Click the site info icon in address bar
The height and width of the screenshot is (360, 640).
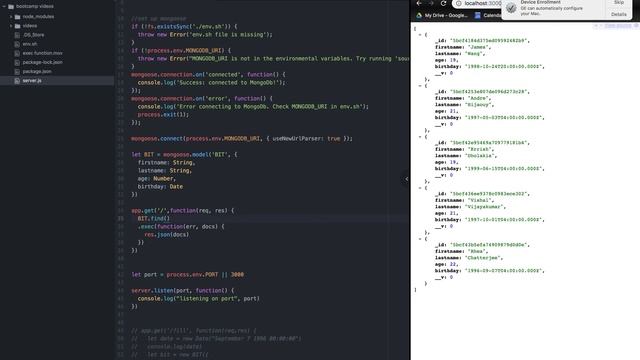click(458, 3)
